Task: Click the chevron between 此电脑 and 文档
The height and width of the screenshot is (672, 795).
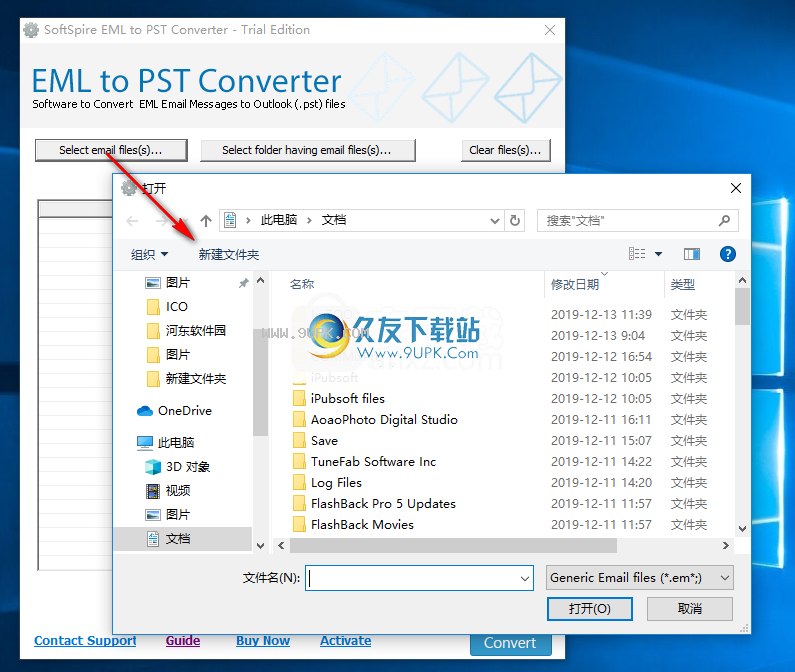Action: click(309, 221)
